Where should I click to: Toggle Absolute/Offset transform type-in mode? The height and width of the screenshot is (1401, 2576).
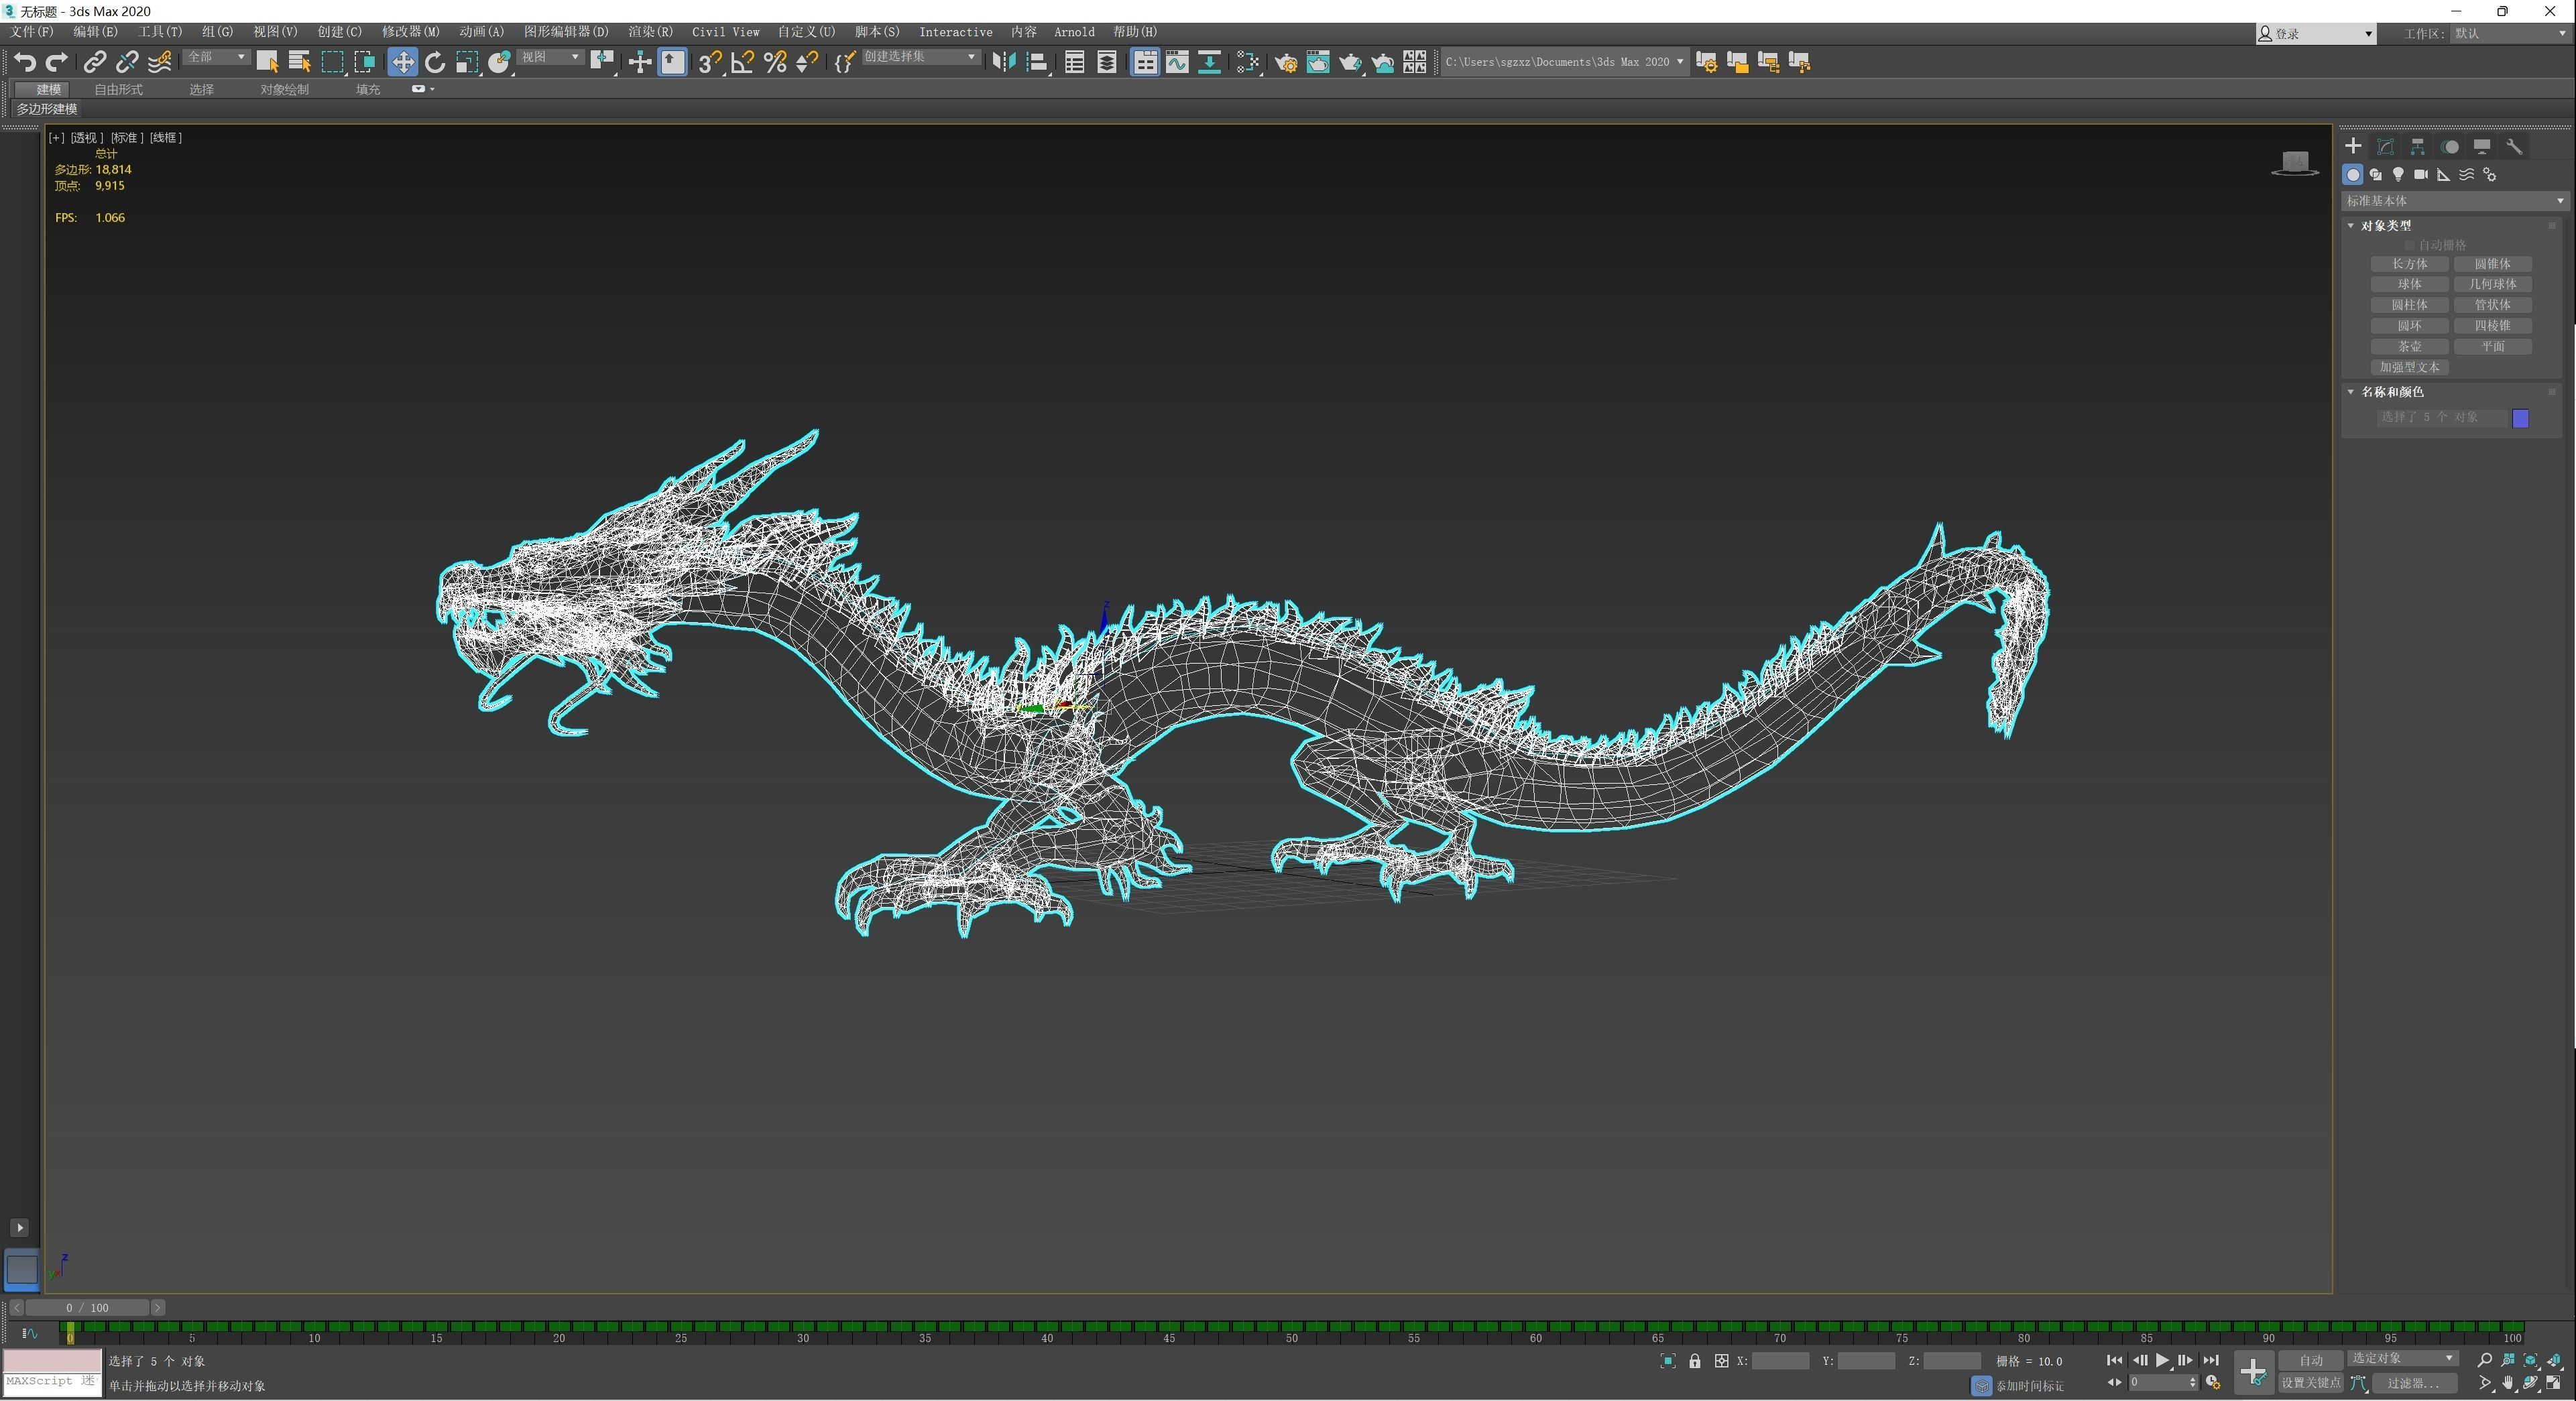[x=1722, y=1361]
